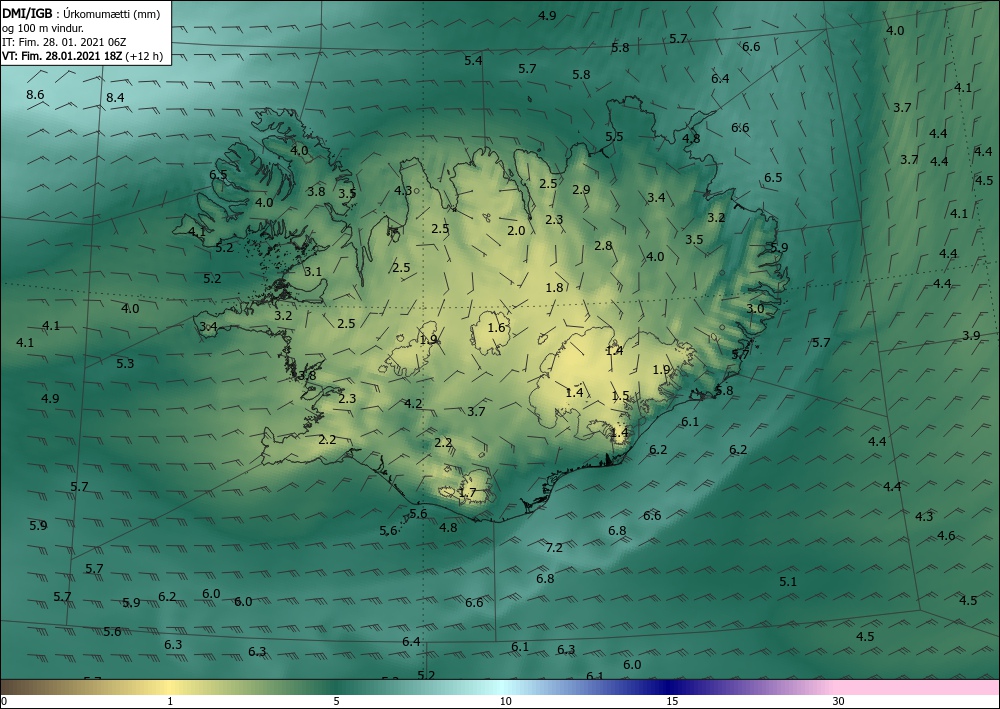The height and width of the screenshot is (709, 1000).
Task: Click the 7.2 value south of Iceland
Action: (554, 547)
